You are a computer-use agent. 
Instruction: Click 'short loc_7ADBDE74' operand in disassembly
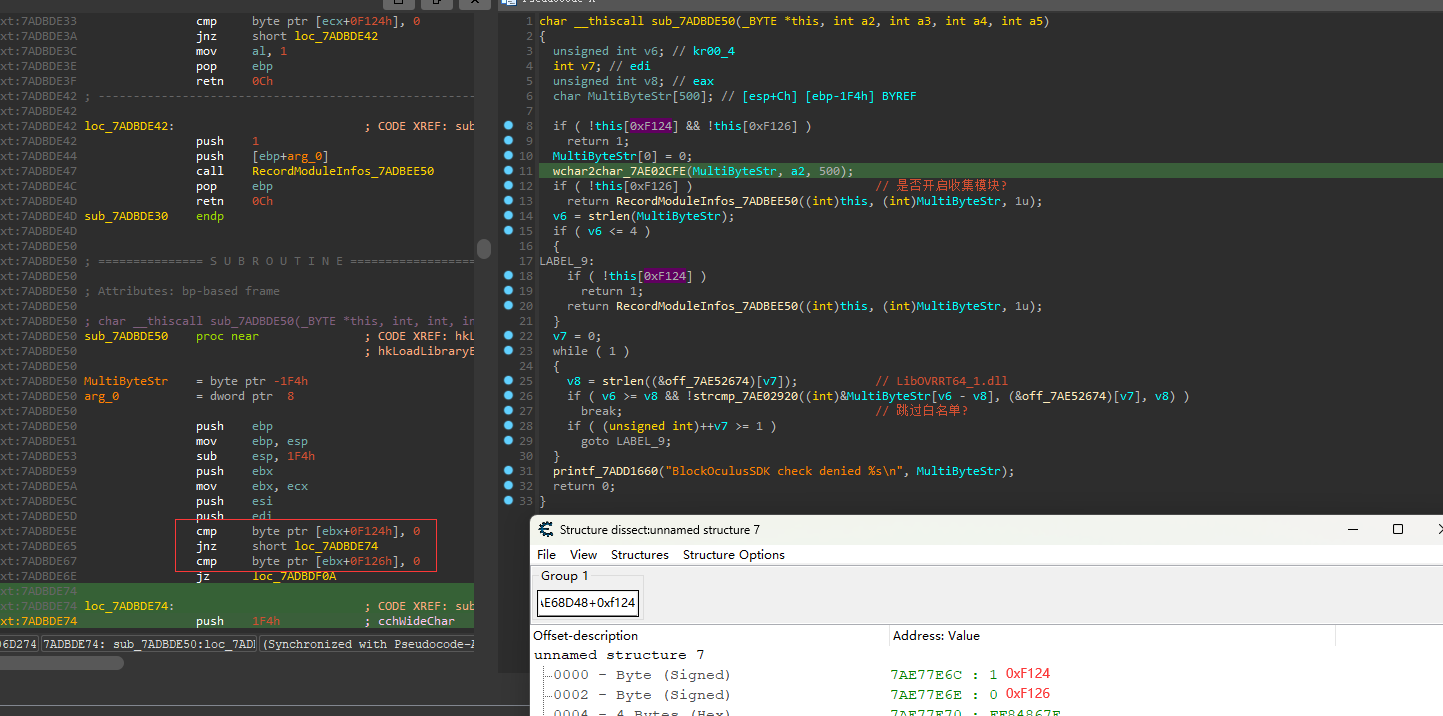click(315, 546)
